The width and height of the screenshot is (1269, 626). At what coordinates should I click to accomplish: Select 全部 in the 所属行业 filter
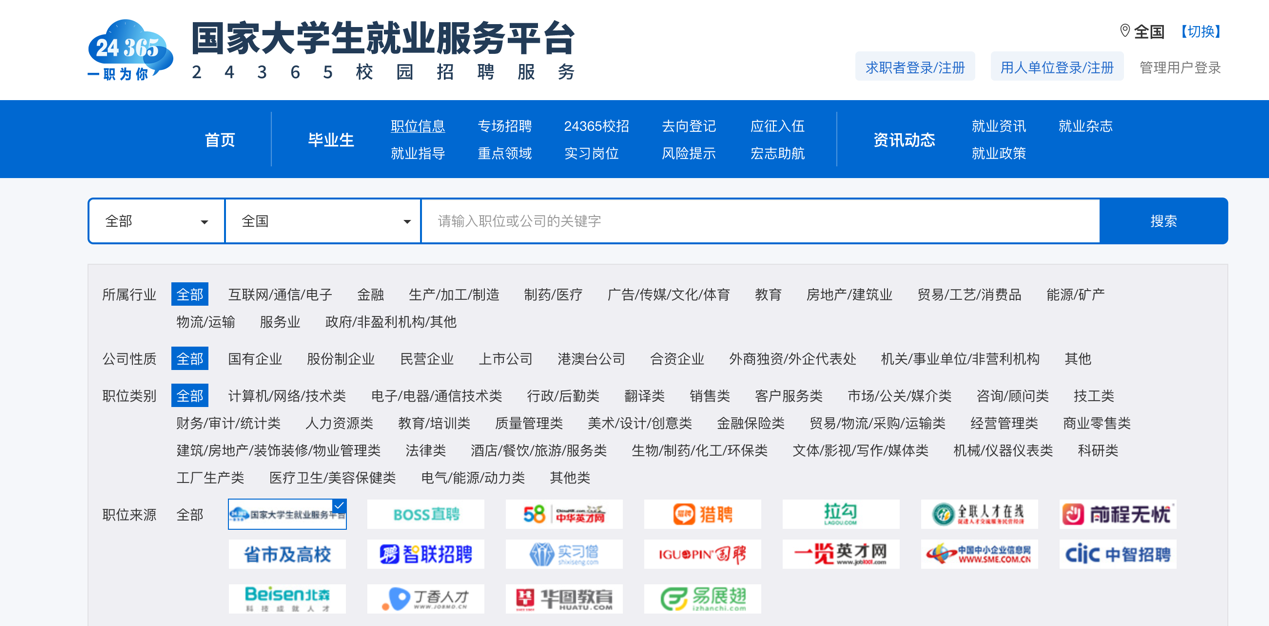189,294
